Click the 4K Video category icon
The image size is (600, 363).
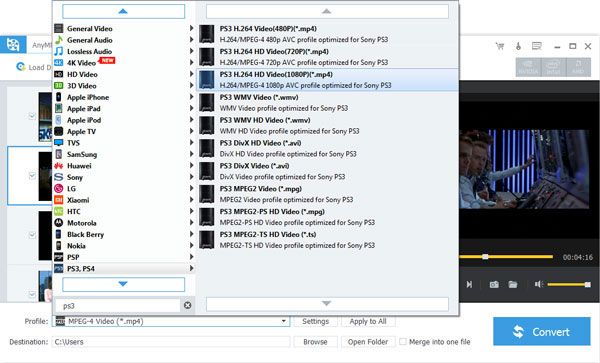59,63
